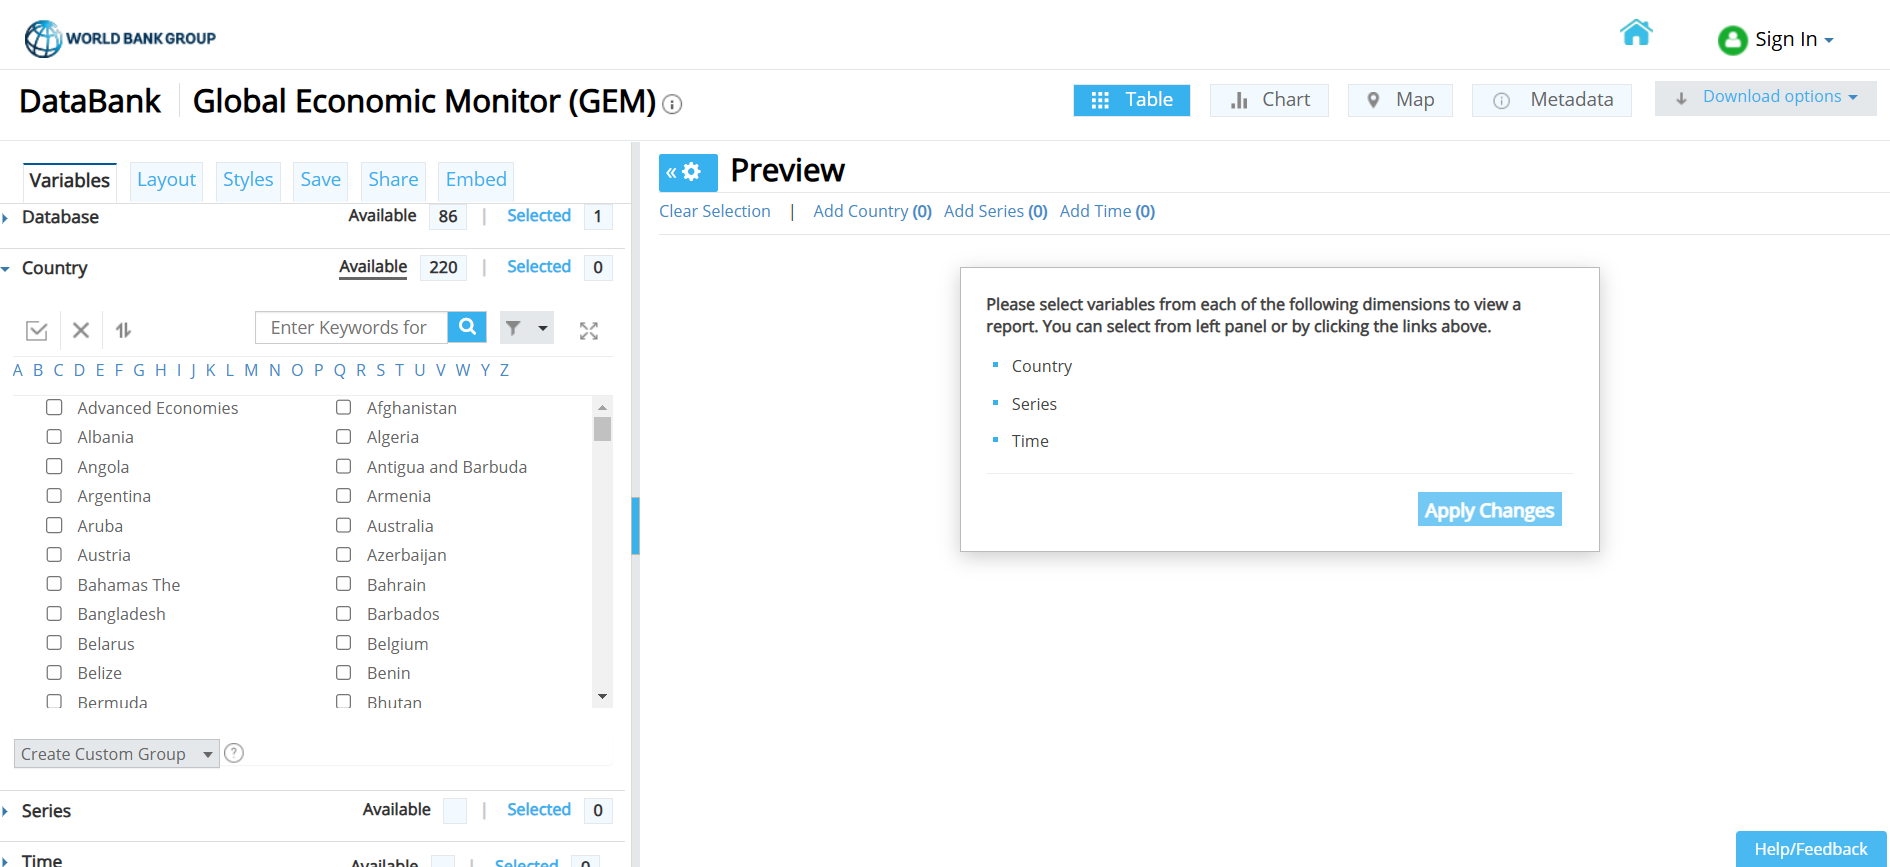Open the Create Custom Group dropdown
This screenshot has height=867, width=1890.
116,754
